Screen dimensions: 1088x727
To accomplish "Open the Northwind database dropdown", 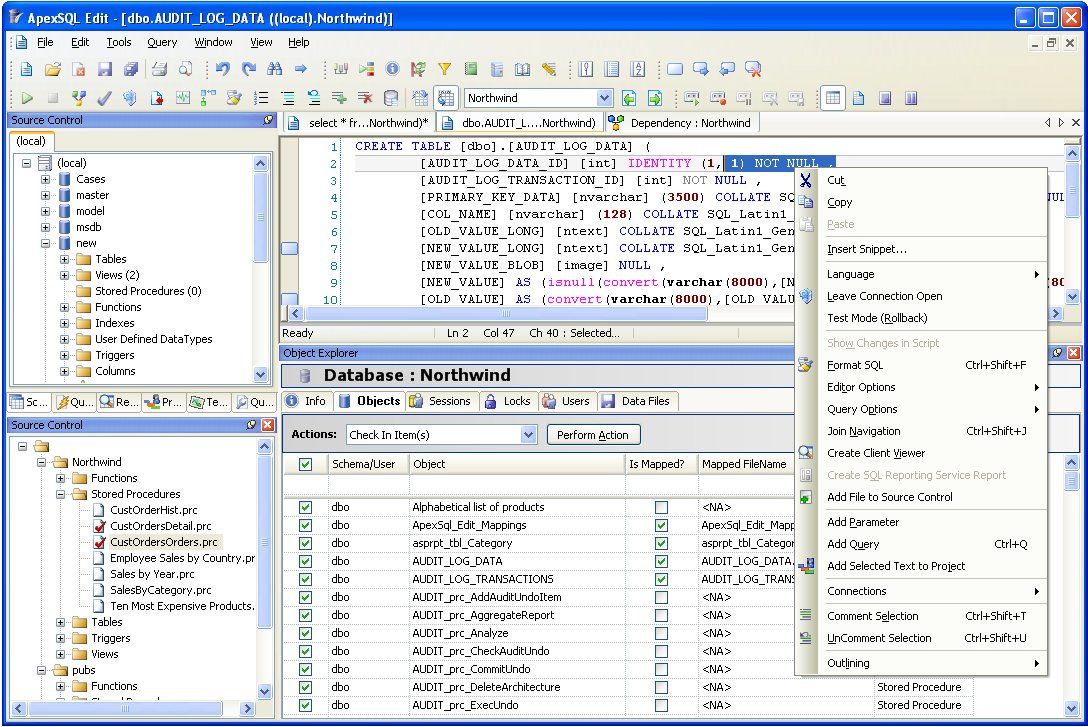I will [604, 98].
